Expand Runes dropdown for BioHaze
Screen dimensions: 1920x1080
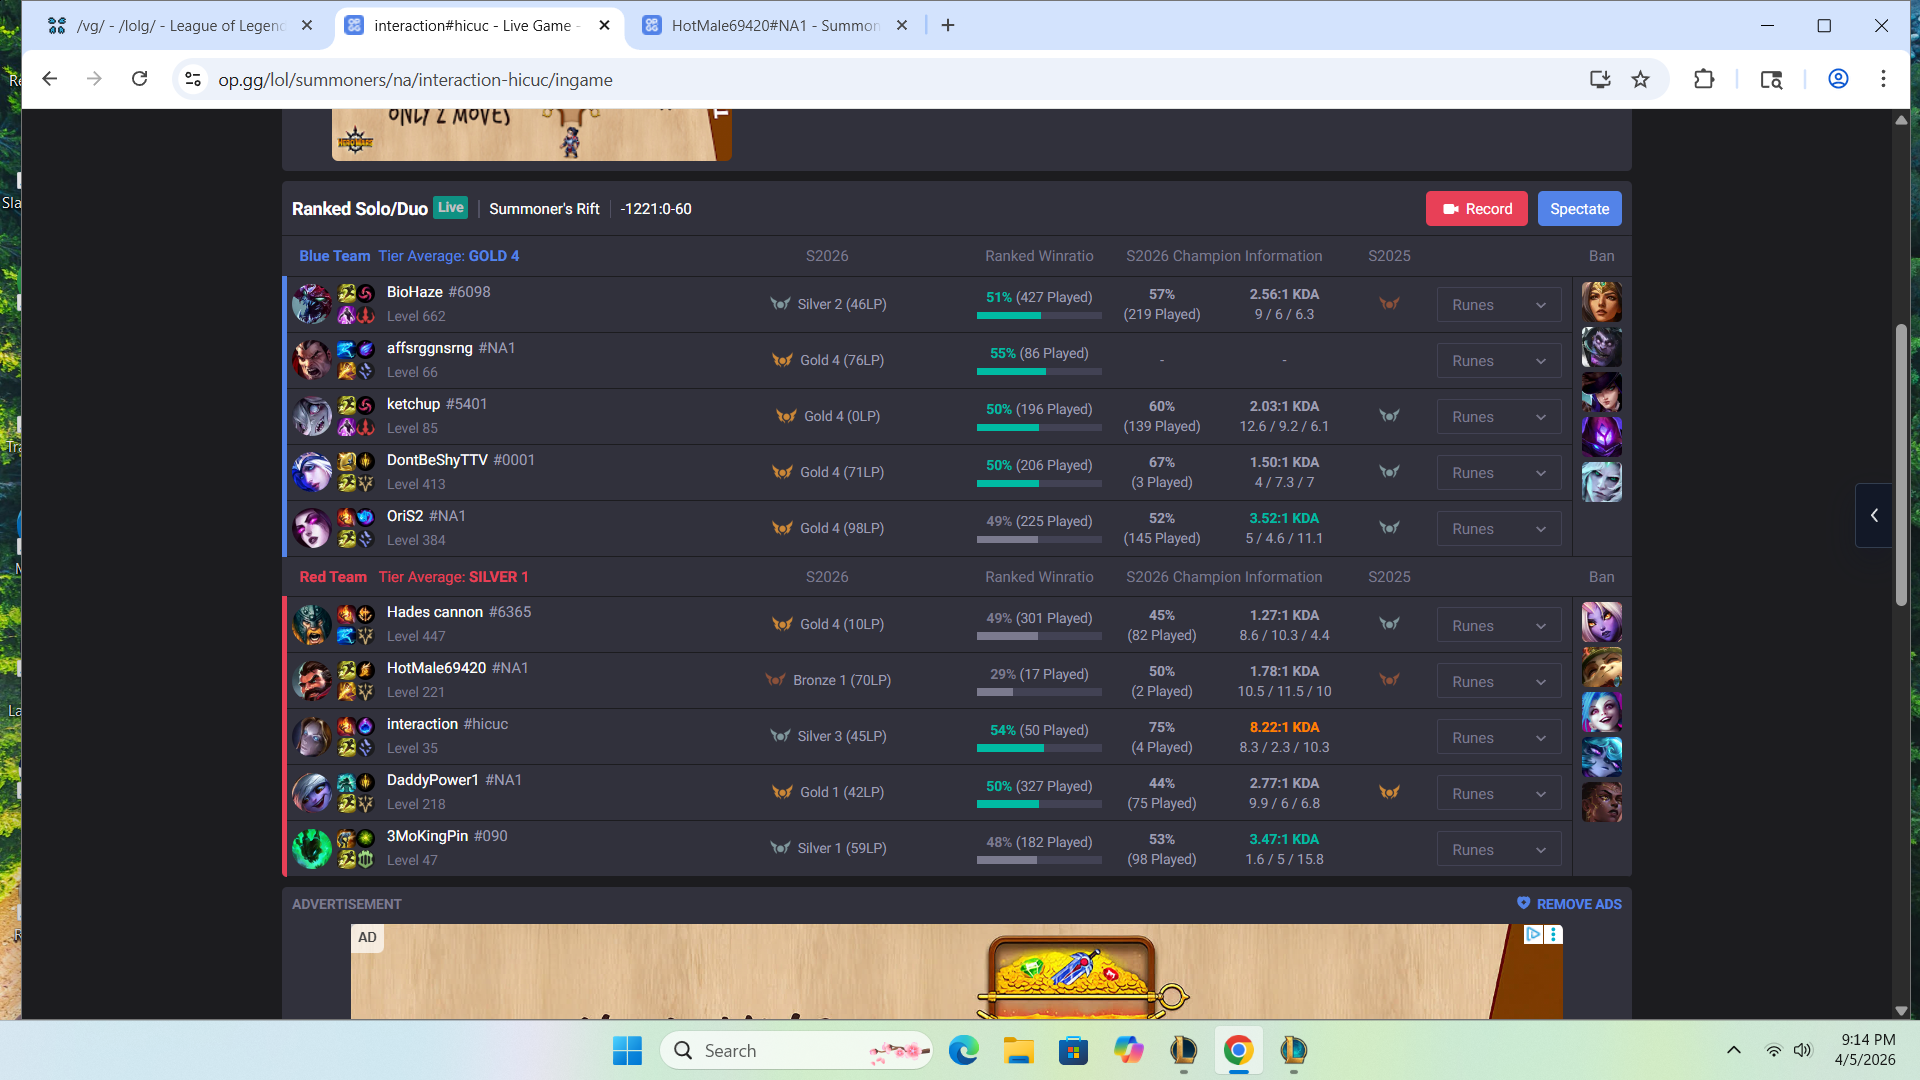1498,305
